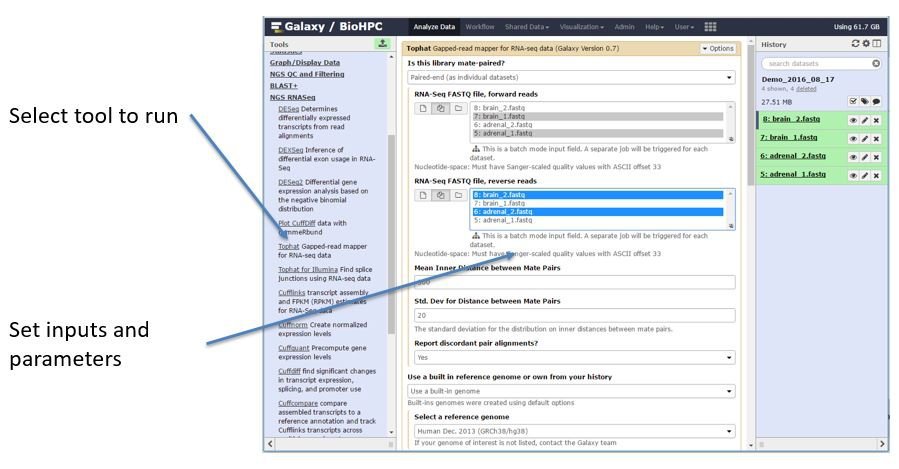Image resolution: width=899 pixels, height=469 pixels.
Task: Select dataset collection mode for forward reads
Action: (x=458, y=108)
